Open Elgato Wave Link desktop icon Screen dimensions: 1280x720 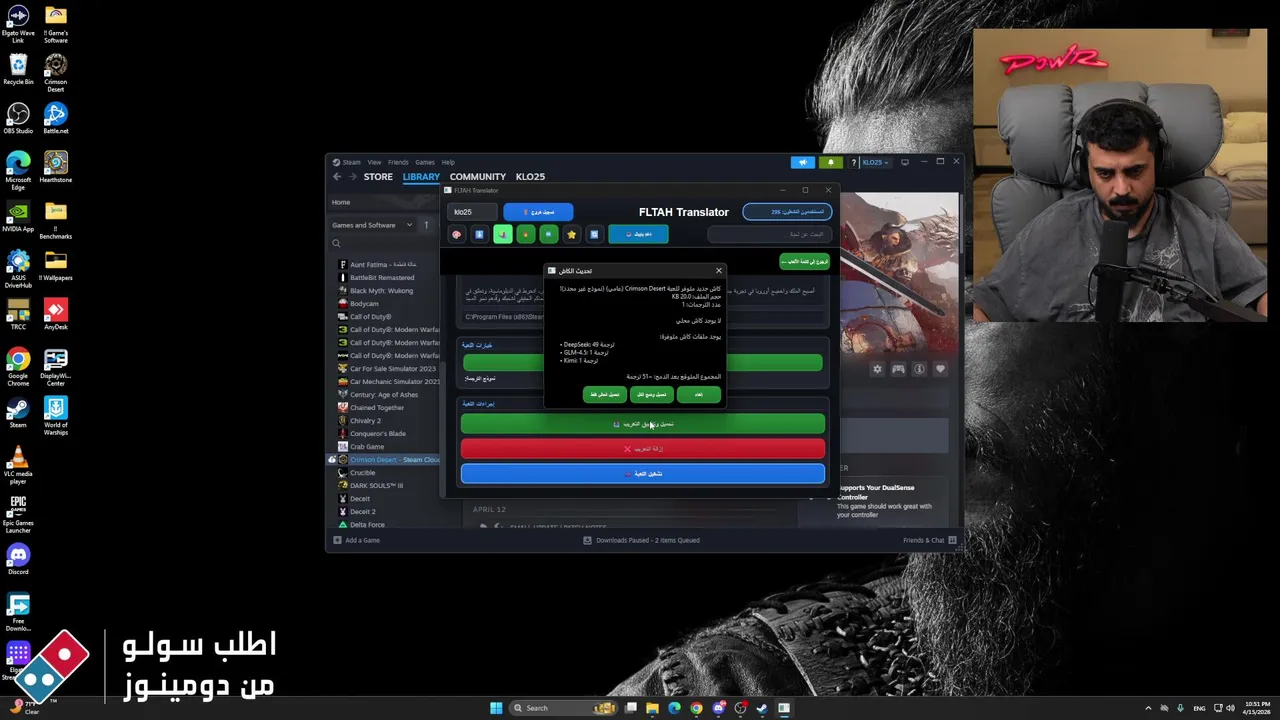click(x=18, y=24)
